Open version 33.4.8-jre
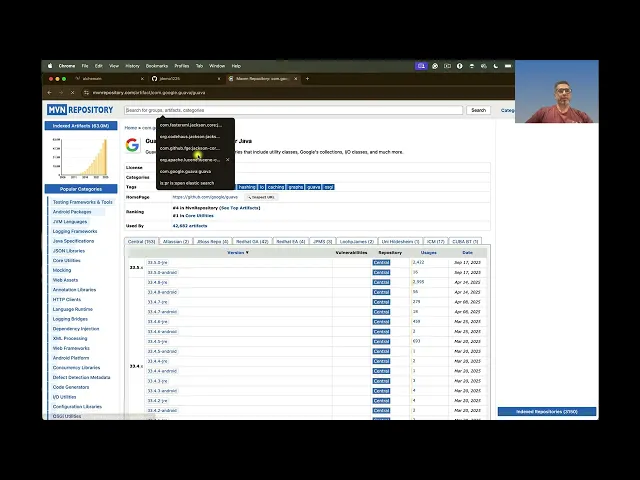Screen dimensions: 640x480 [x=158, y=282]
